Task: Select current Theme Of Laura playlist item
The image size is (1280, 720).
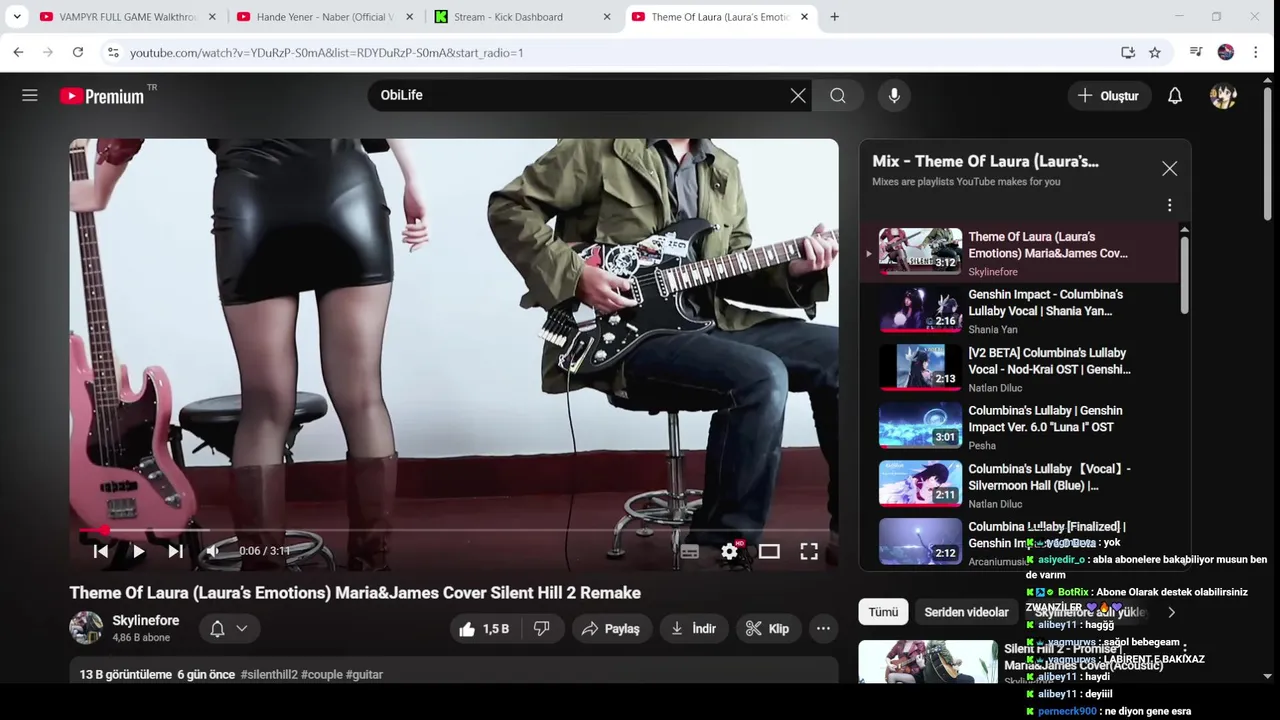Action: (x=1020, y=253)
